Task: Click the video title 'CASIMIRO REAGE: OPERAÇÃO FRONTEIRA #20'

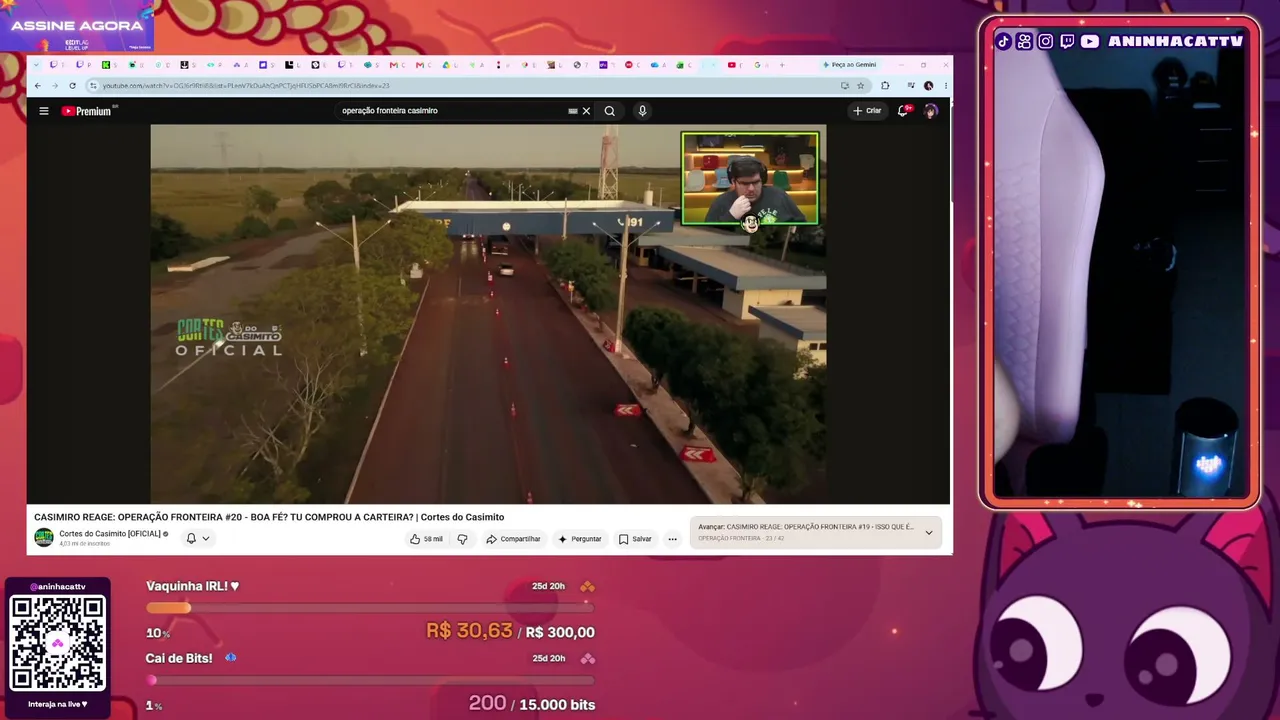Action: click(x=269, y=517)
